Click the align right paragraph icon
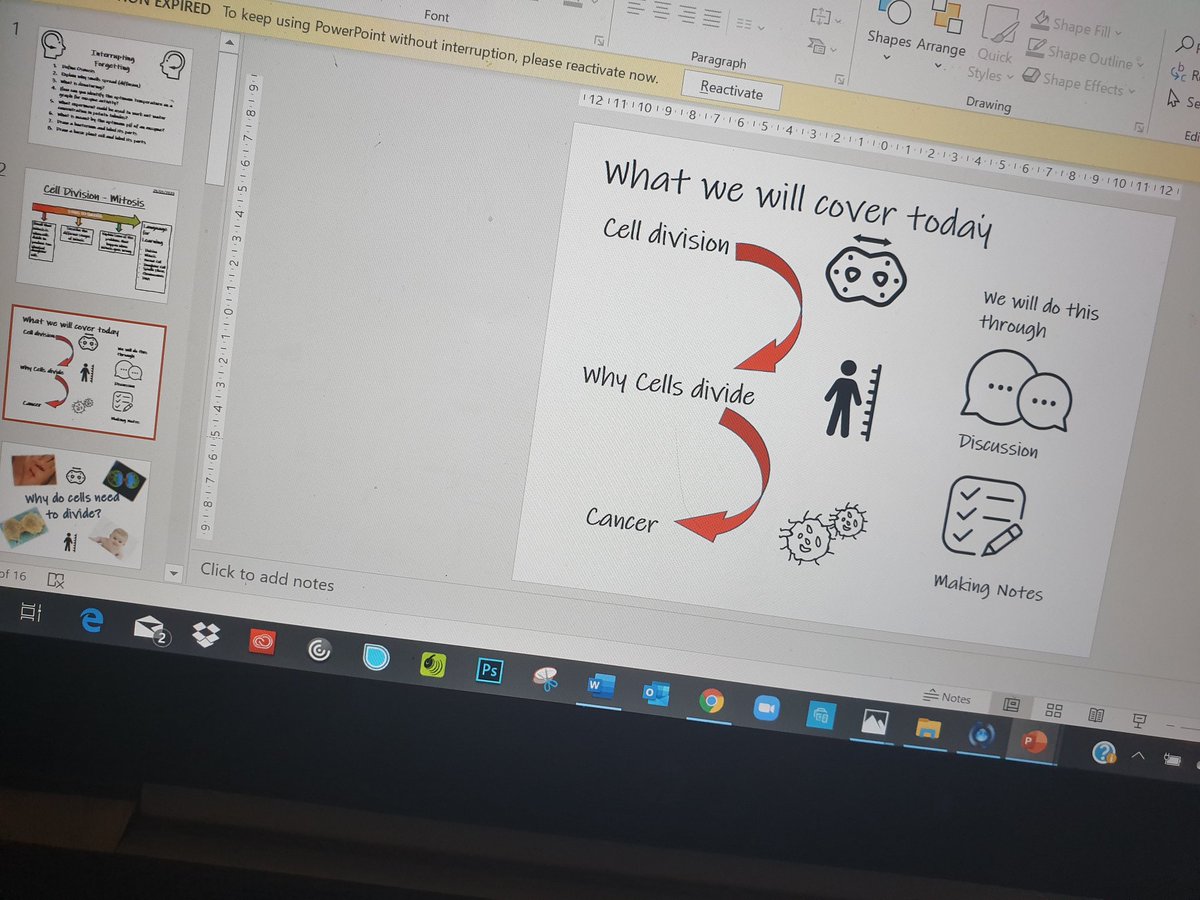 point(686,13)
